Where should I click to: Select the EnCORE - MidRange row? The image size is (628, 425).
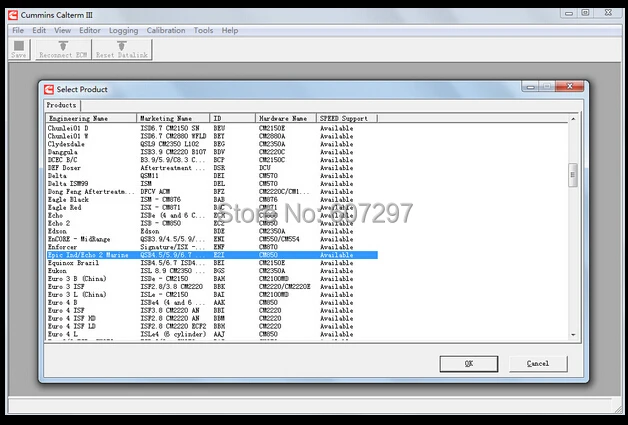point(212,239)
